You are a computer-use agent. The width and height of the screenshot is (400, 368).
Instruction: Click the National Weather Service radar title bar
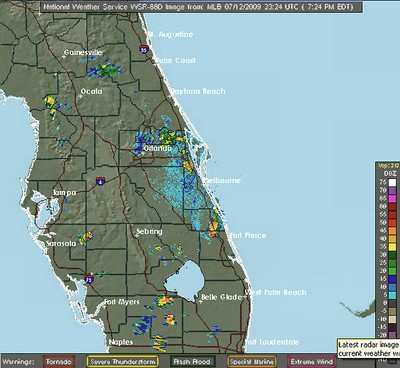tap(201, 7)
